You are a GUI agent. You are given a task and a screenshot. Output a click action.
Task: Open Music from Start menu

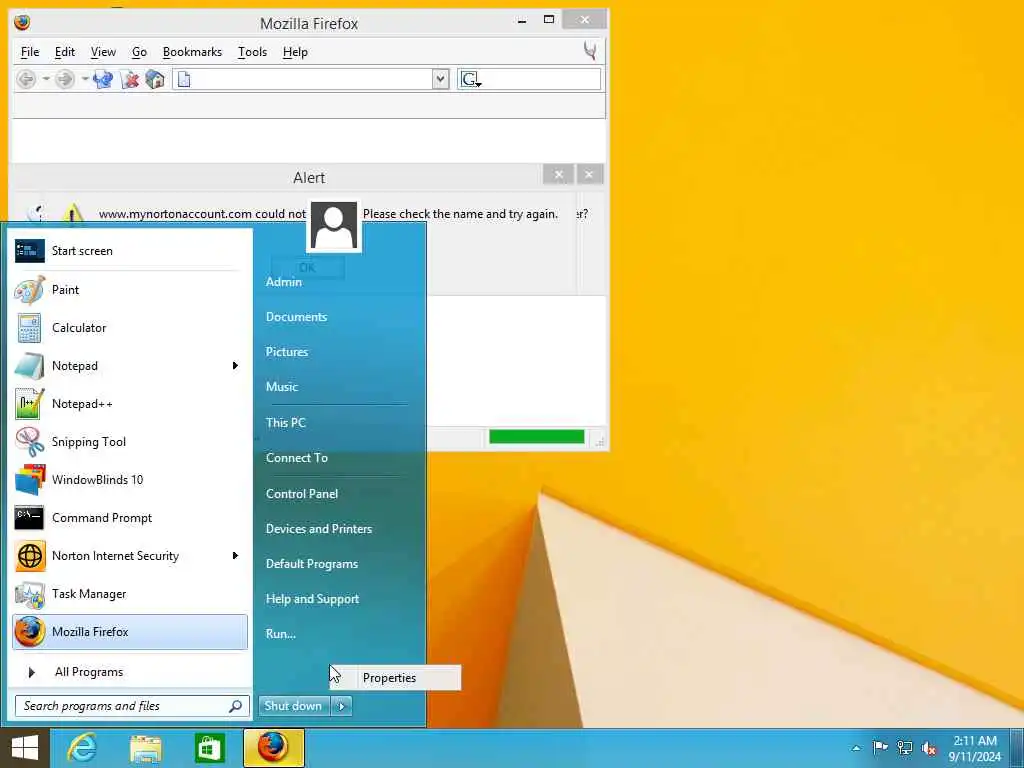click(281, 387)
